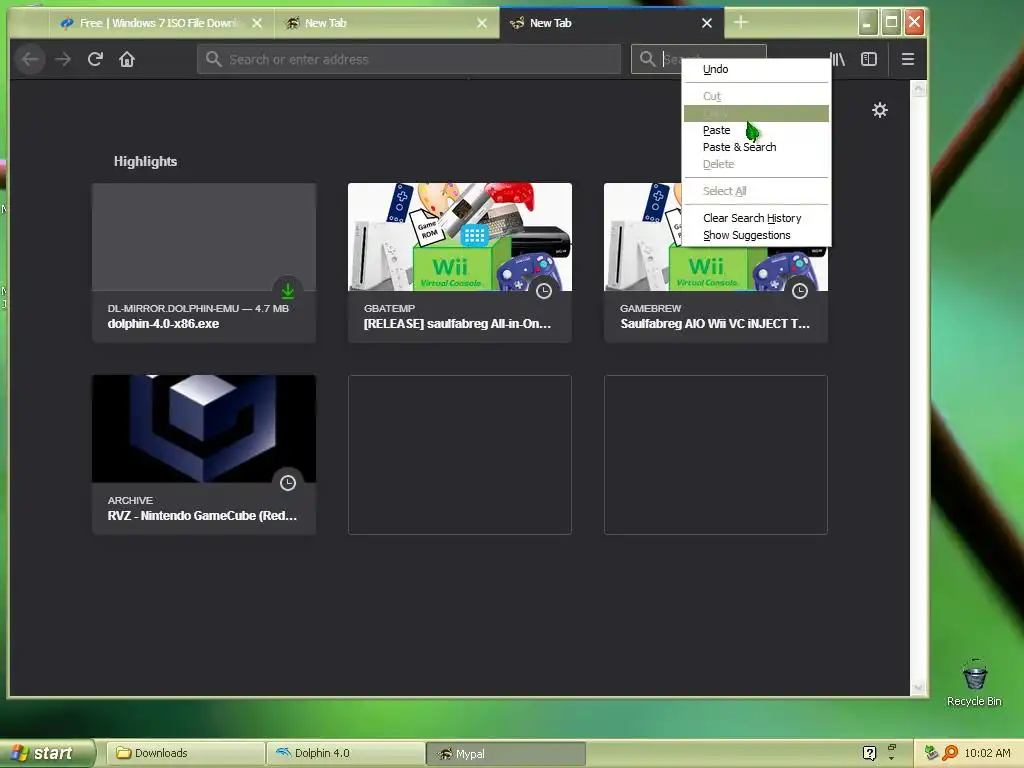Switch to the middle New Tab
This screenshot has width=1024, height=768.
(387, 23)
